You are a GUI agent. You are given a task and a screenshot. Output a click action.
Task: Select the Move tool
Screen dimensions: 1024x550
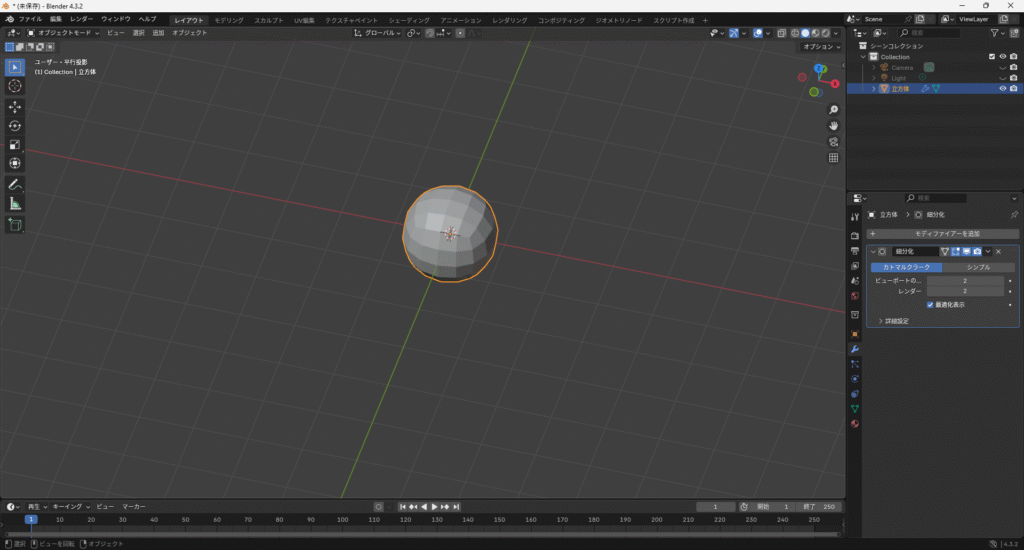(14, 106)
